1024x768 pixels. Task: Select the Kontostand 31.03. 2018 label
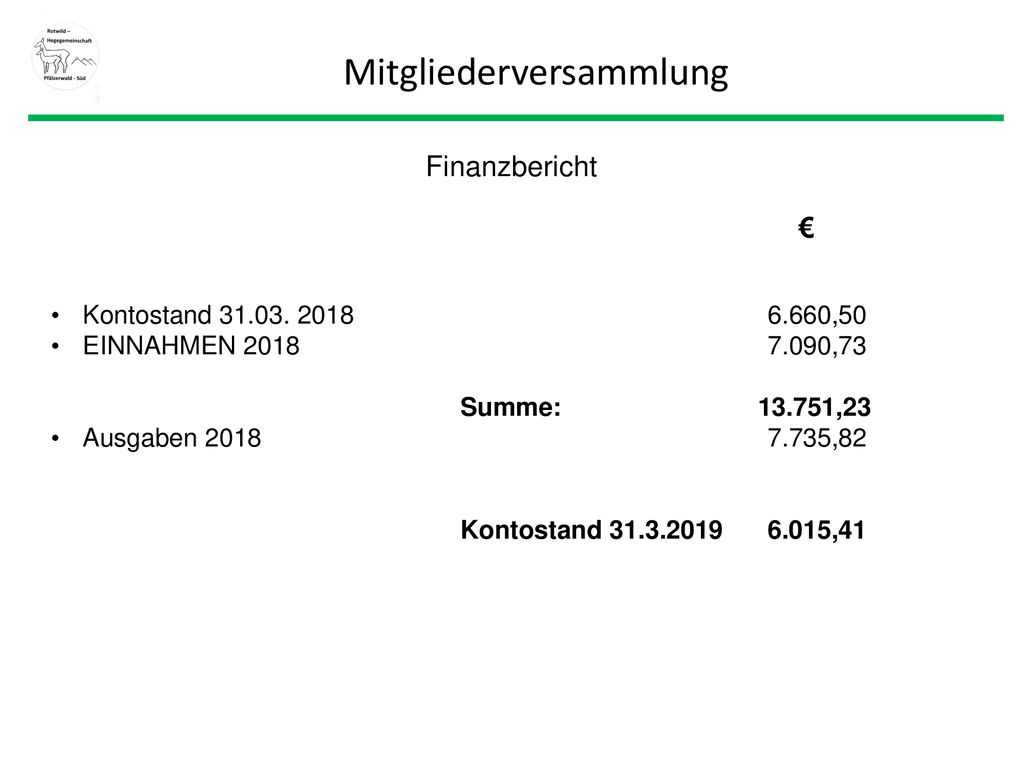[218, 315]
